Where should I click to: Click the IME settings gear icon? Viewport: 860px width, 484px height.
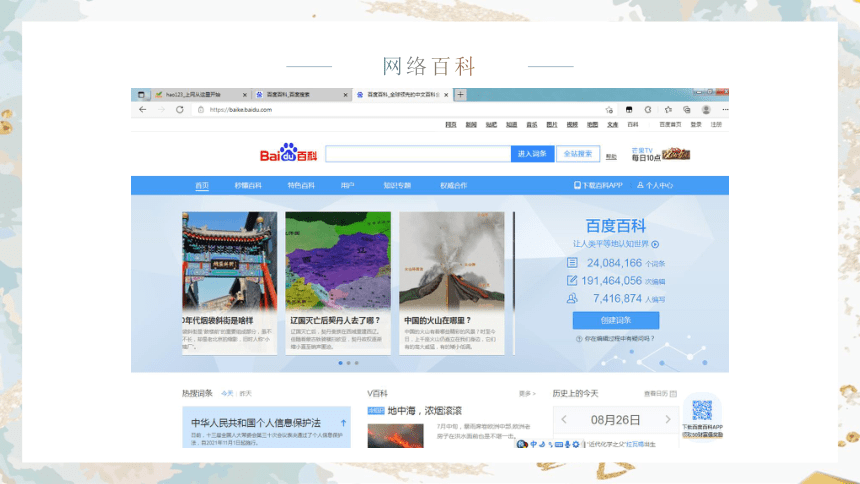pos(575,444)
